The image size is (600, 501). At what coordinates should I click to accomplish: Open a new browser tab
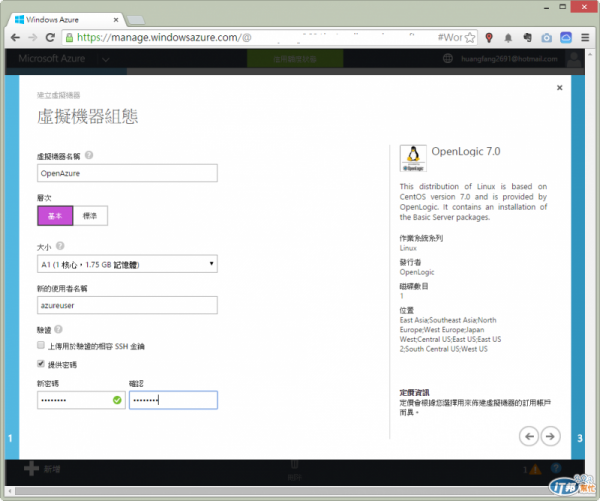click(x=135, y=20)
